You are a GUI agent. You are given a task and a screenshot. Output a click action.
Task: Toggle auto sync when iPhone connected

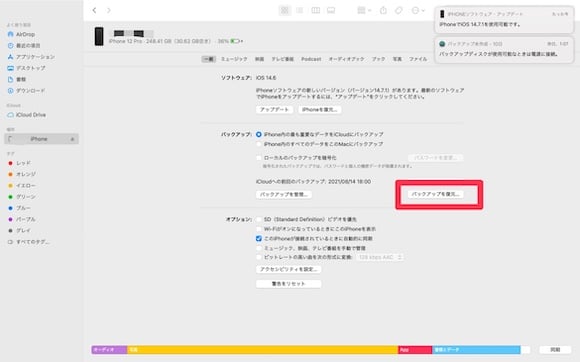pyautogui.click(x=259, y=239)
